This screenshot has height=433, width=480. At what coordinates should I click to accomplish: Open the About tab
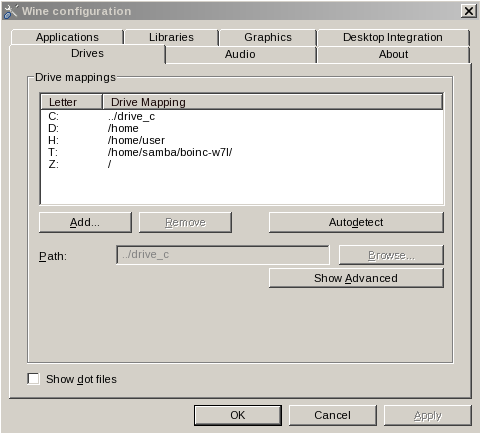(x=393, y=54)
